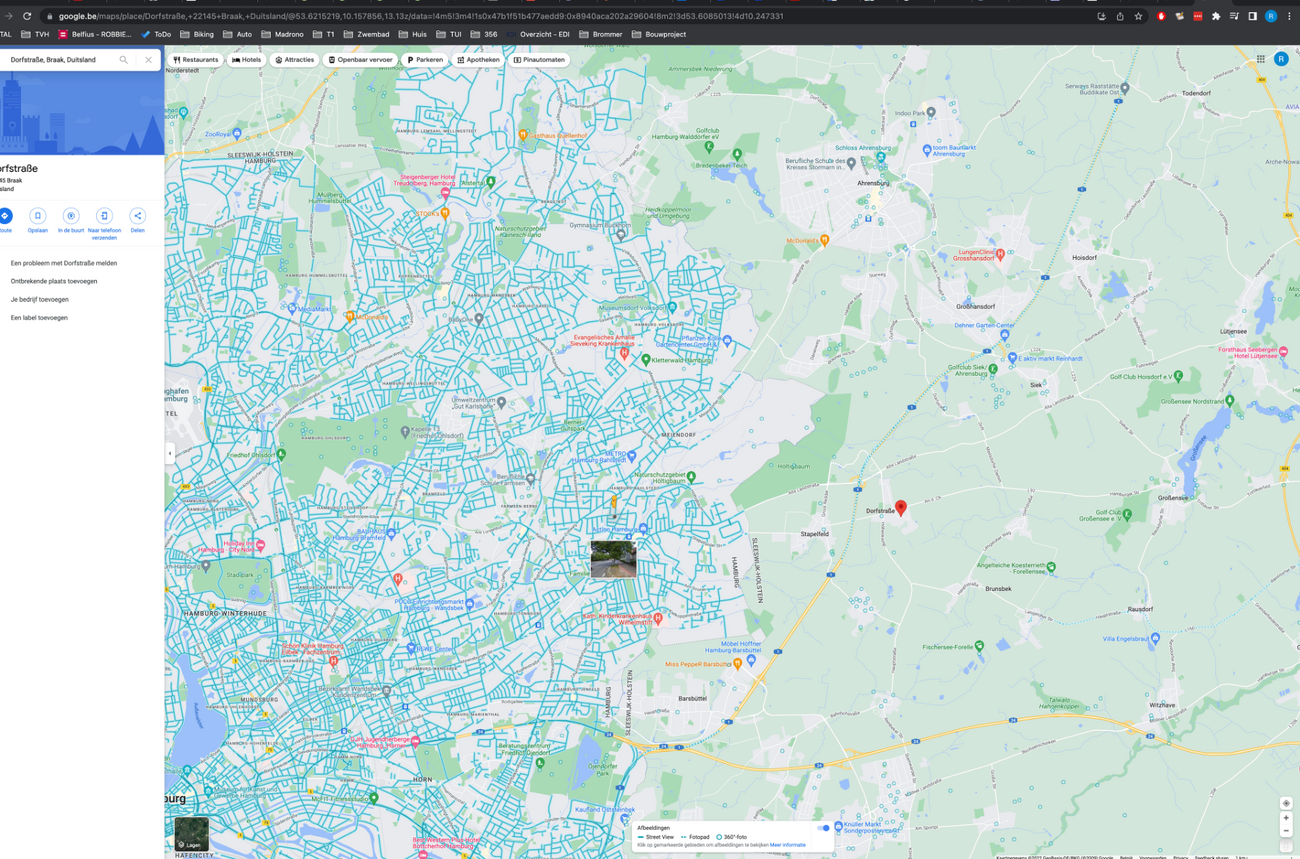The height and width of the screenshot is (859, 1300).
Task: Get directions with the Route icon
Action: 5,216
